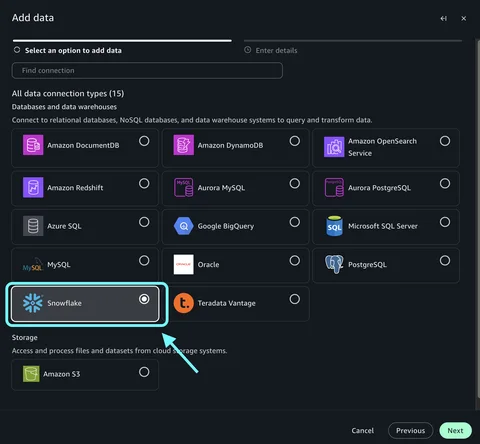
Task: Click the 'Snowflake' label text
Action: [64, 303]
